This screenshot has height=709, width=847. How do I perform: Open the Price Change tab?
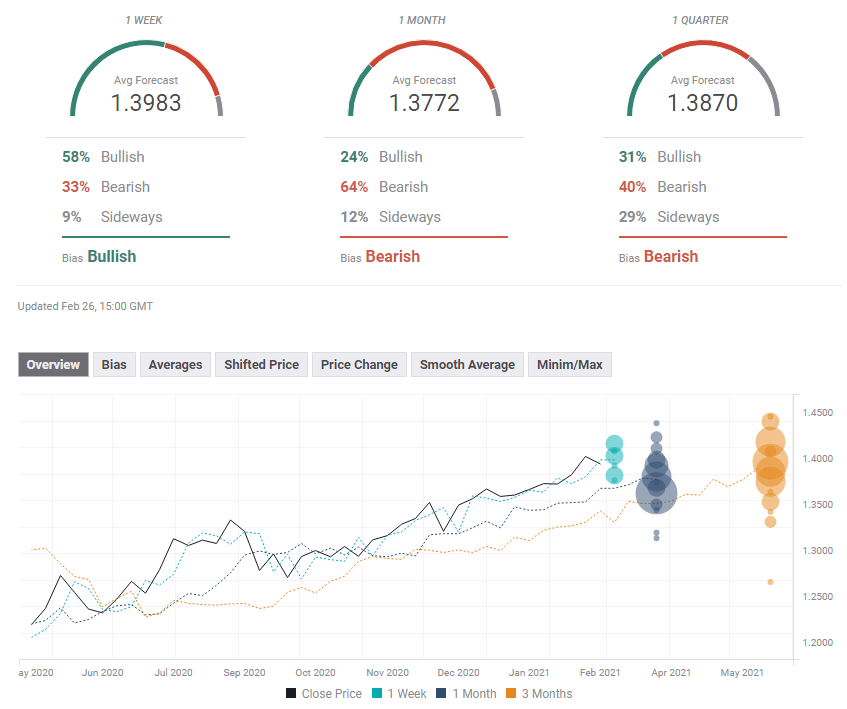coord(359,365)
